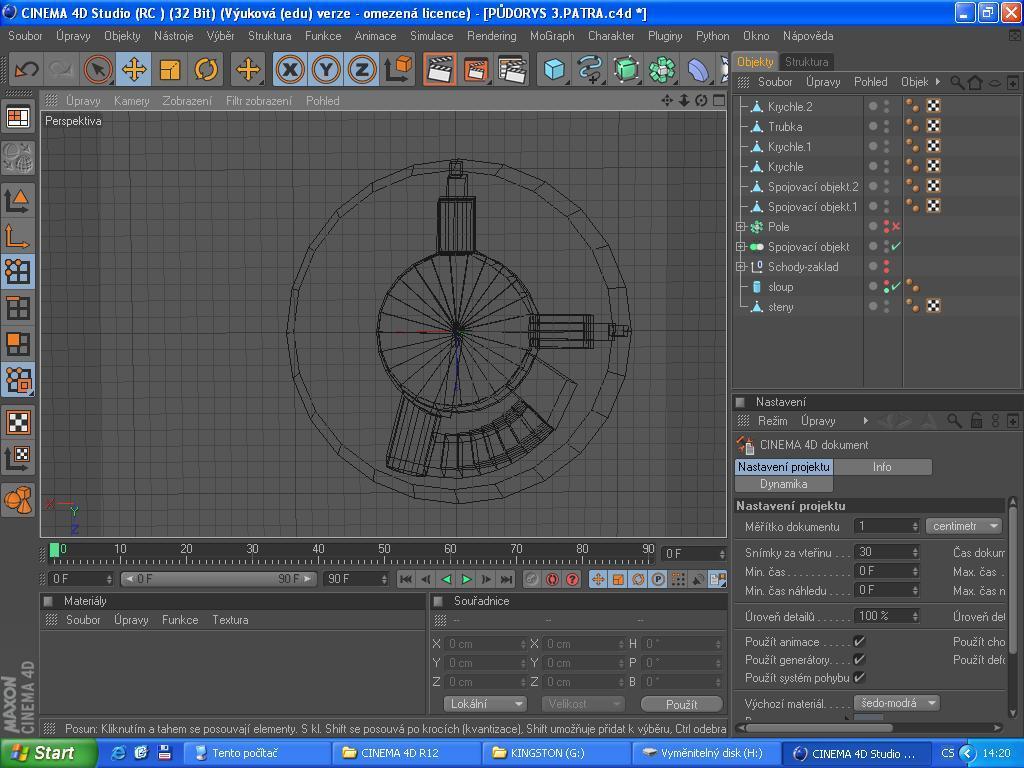Image resolution: width=1024 pixels, height=768 pixels.
Task: Toggle the red X enable flag for Pole
Action: (895, 227)
